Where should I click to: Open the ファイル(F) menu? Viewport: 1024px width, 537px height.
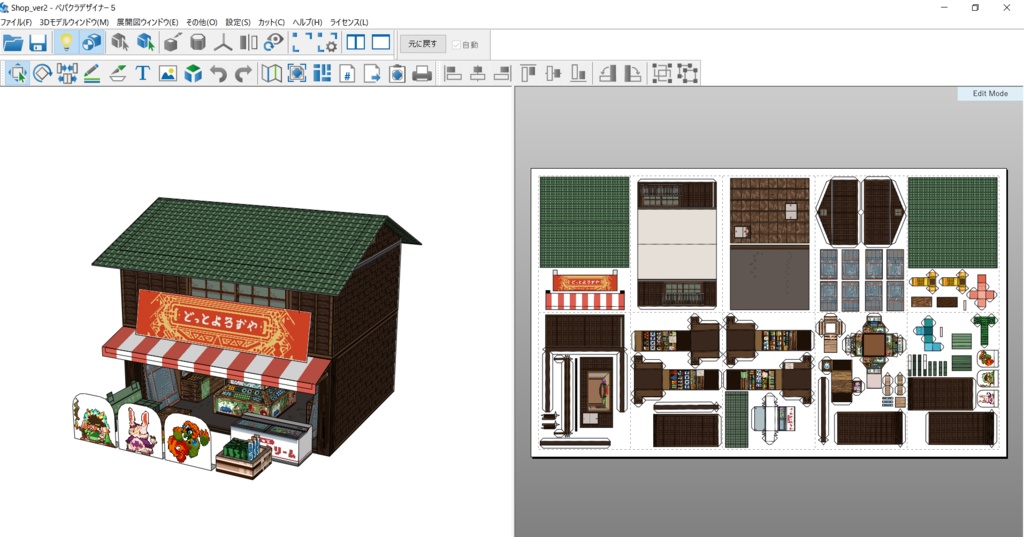coord(16,22)
